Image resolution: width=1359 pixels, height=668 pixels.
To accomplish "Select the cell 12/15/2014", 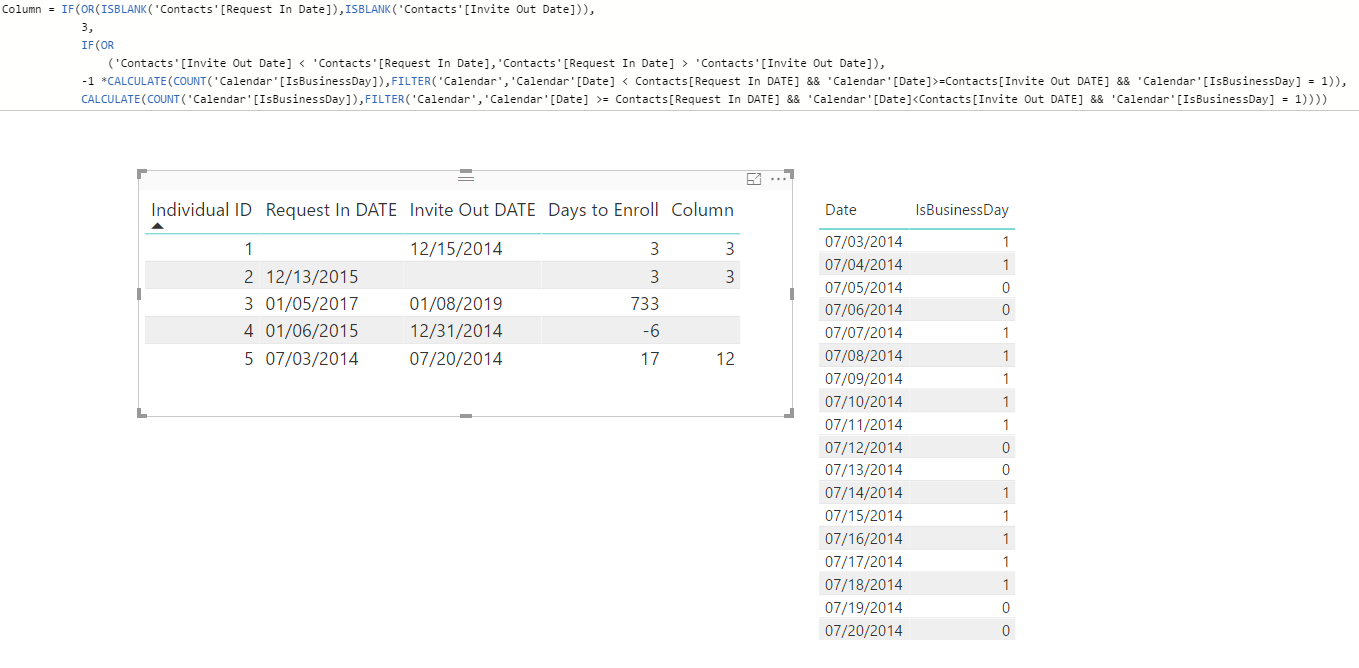I will [456, 248].
